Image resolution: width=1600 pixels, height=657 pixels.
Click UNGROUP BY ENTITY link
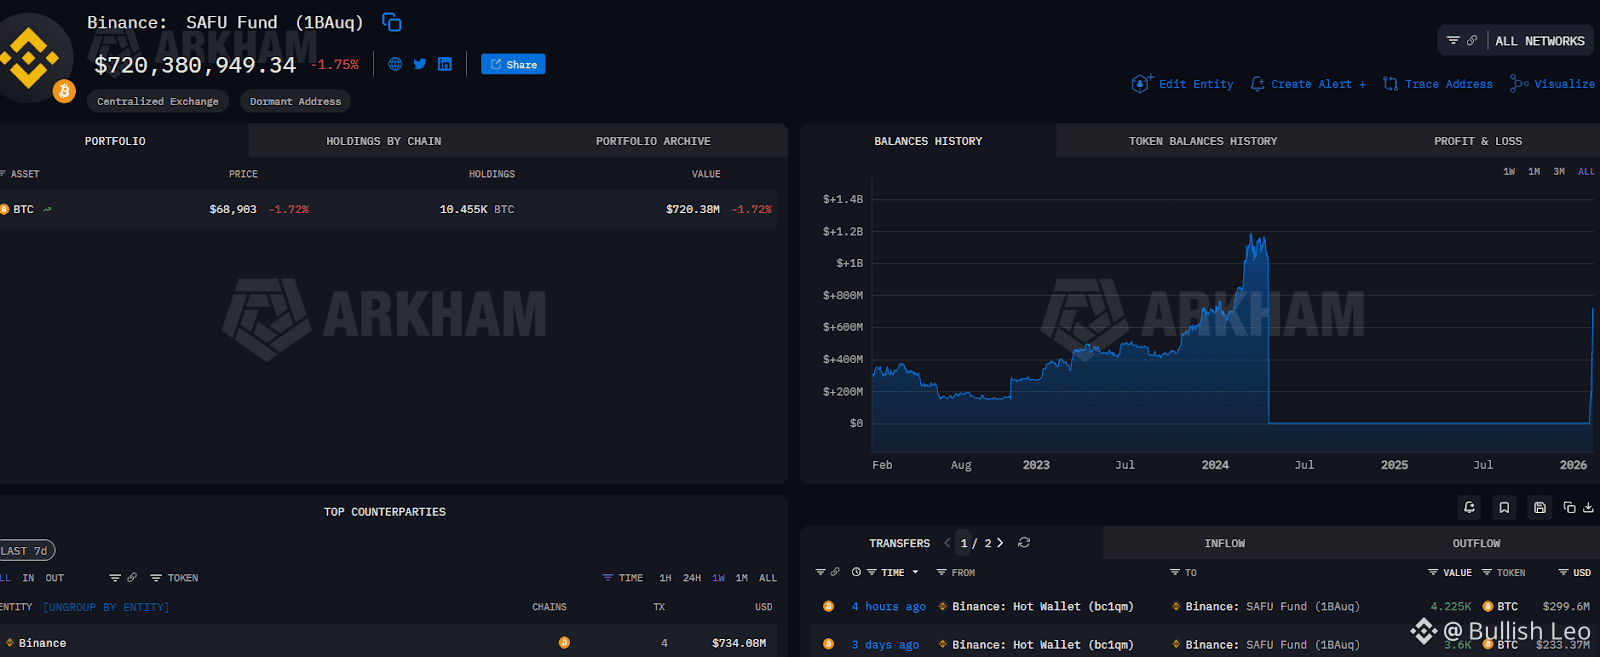tap(106, 607)
